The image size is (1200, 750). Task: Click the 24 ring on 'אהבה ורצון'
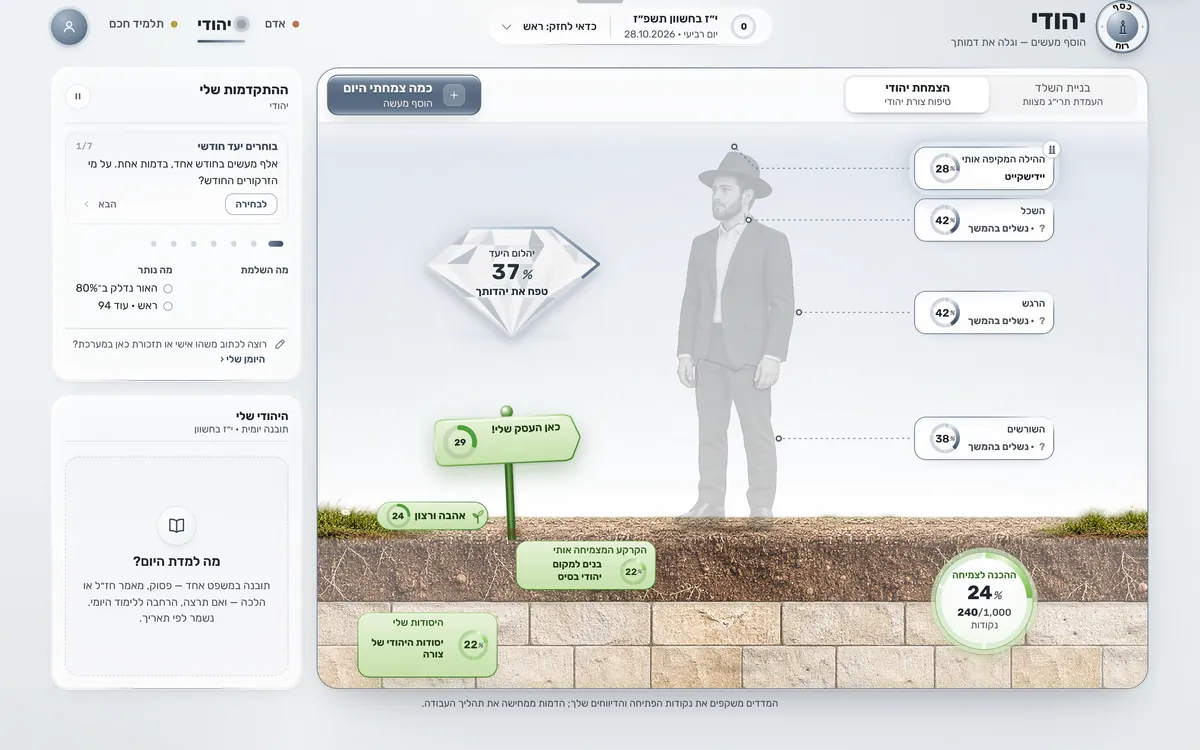pos(398,516)
